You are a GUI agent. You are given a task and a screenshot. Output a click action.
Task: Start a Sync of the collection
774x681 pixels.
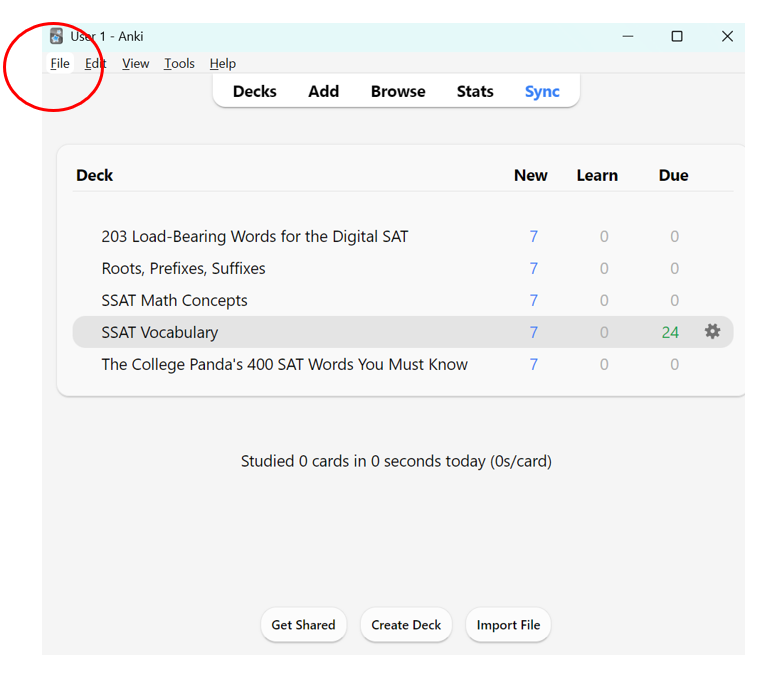point(542,91)
